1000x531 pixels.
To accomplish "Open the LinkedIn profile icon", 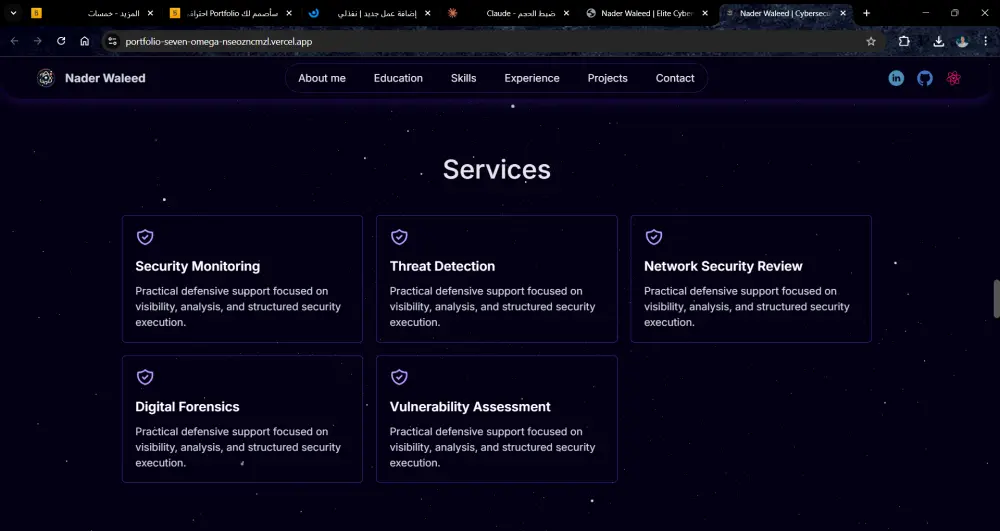I will [896, 78].
